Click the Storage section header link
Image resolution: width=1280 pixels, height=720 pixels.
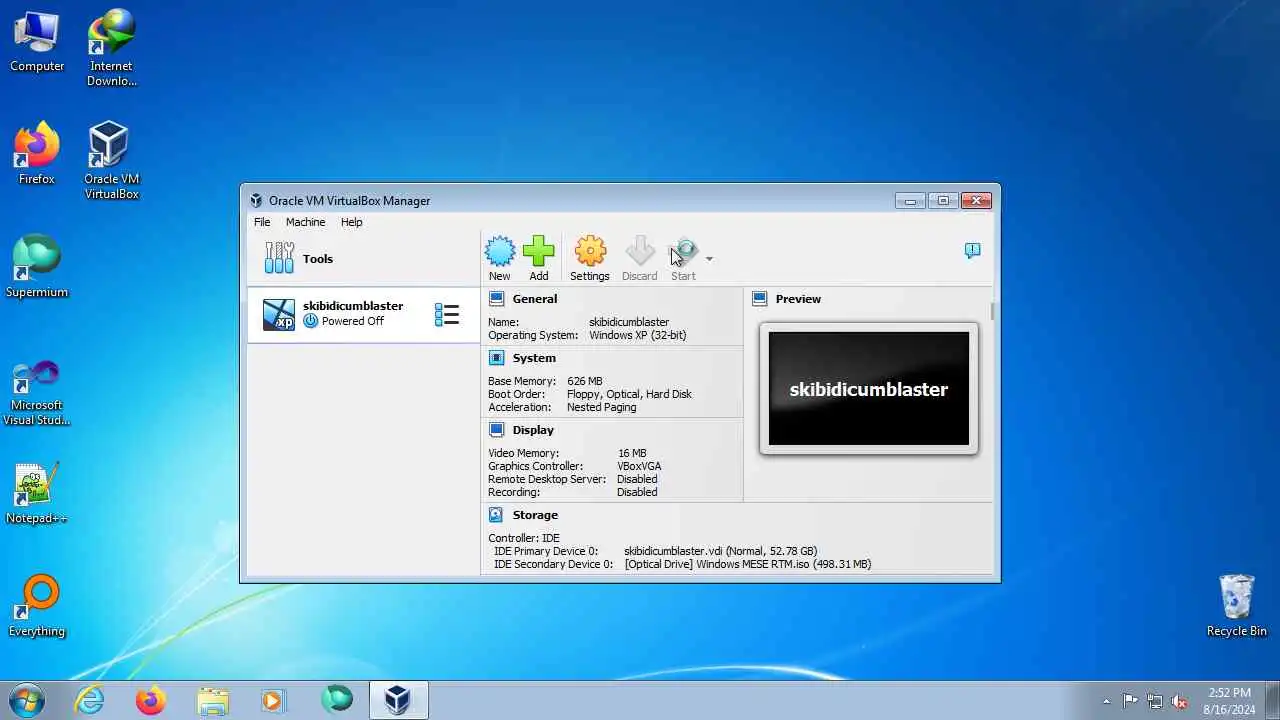(535, 515)
